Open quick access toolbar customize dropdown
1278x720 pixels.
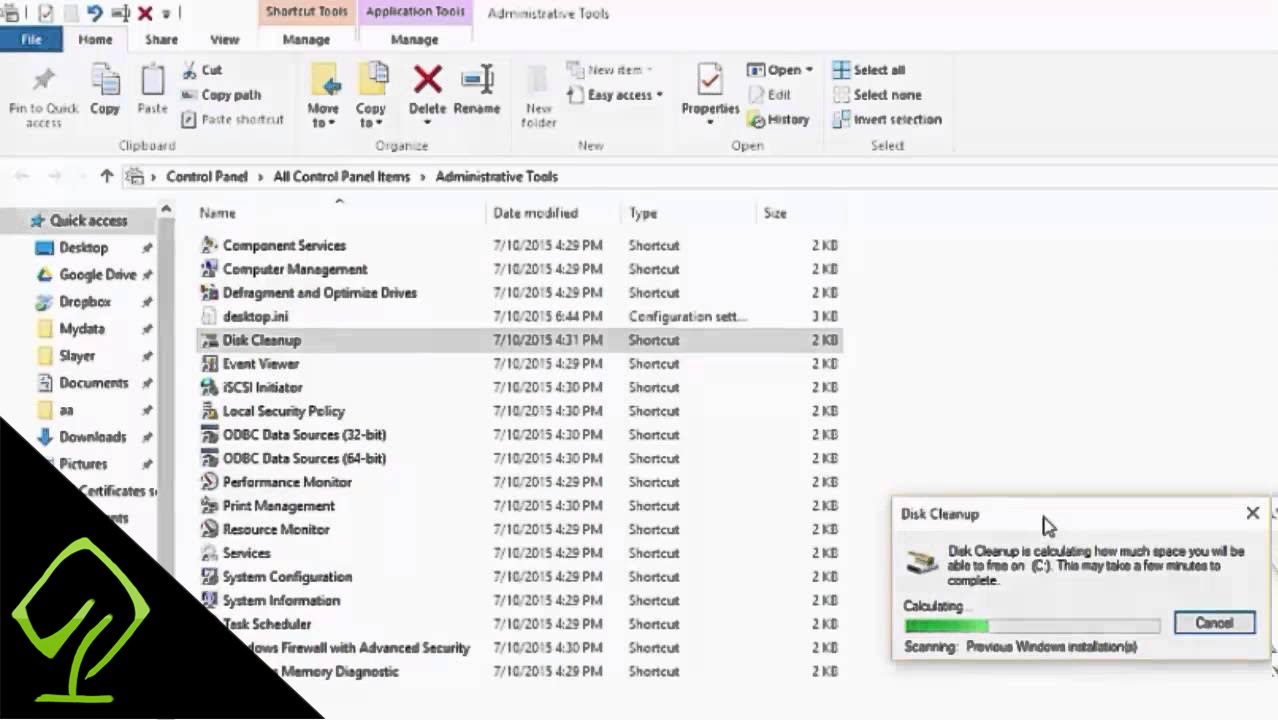point(165,14)
